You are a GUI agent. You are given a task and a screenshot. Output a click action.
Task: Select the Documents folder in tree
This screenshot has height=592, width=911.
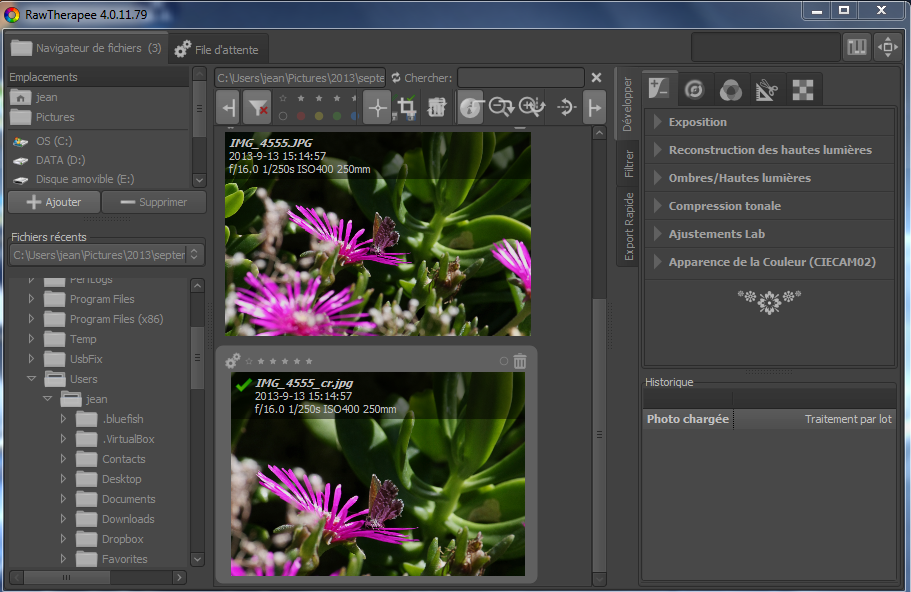(x=129, y=499)
